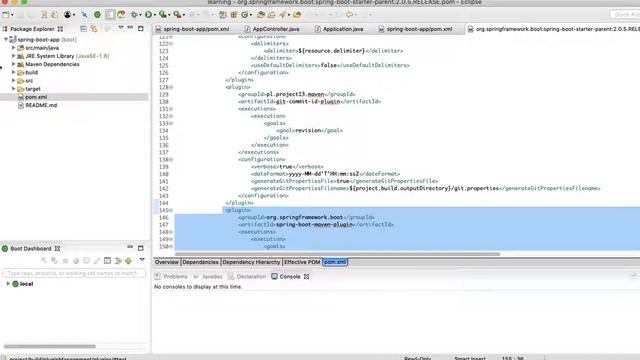Click the git-commit-id-plugin artifactId text

(x=308, y=101)
